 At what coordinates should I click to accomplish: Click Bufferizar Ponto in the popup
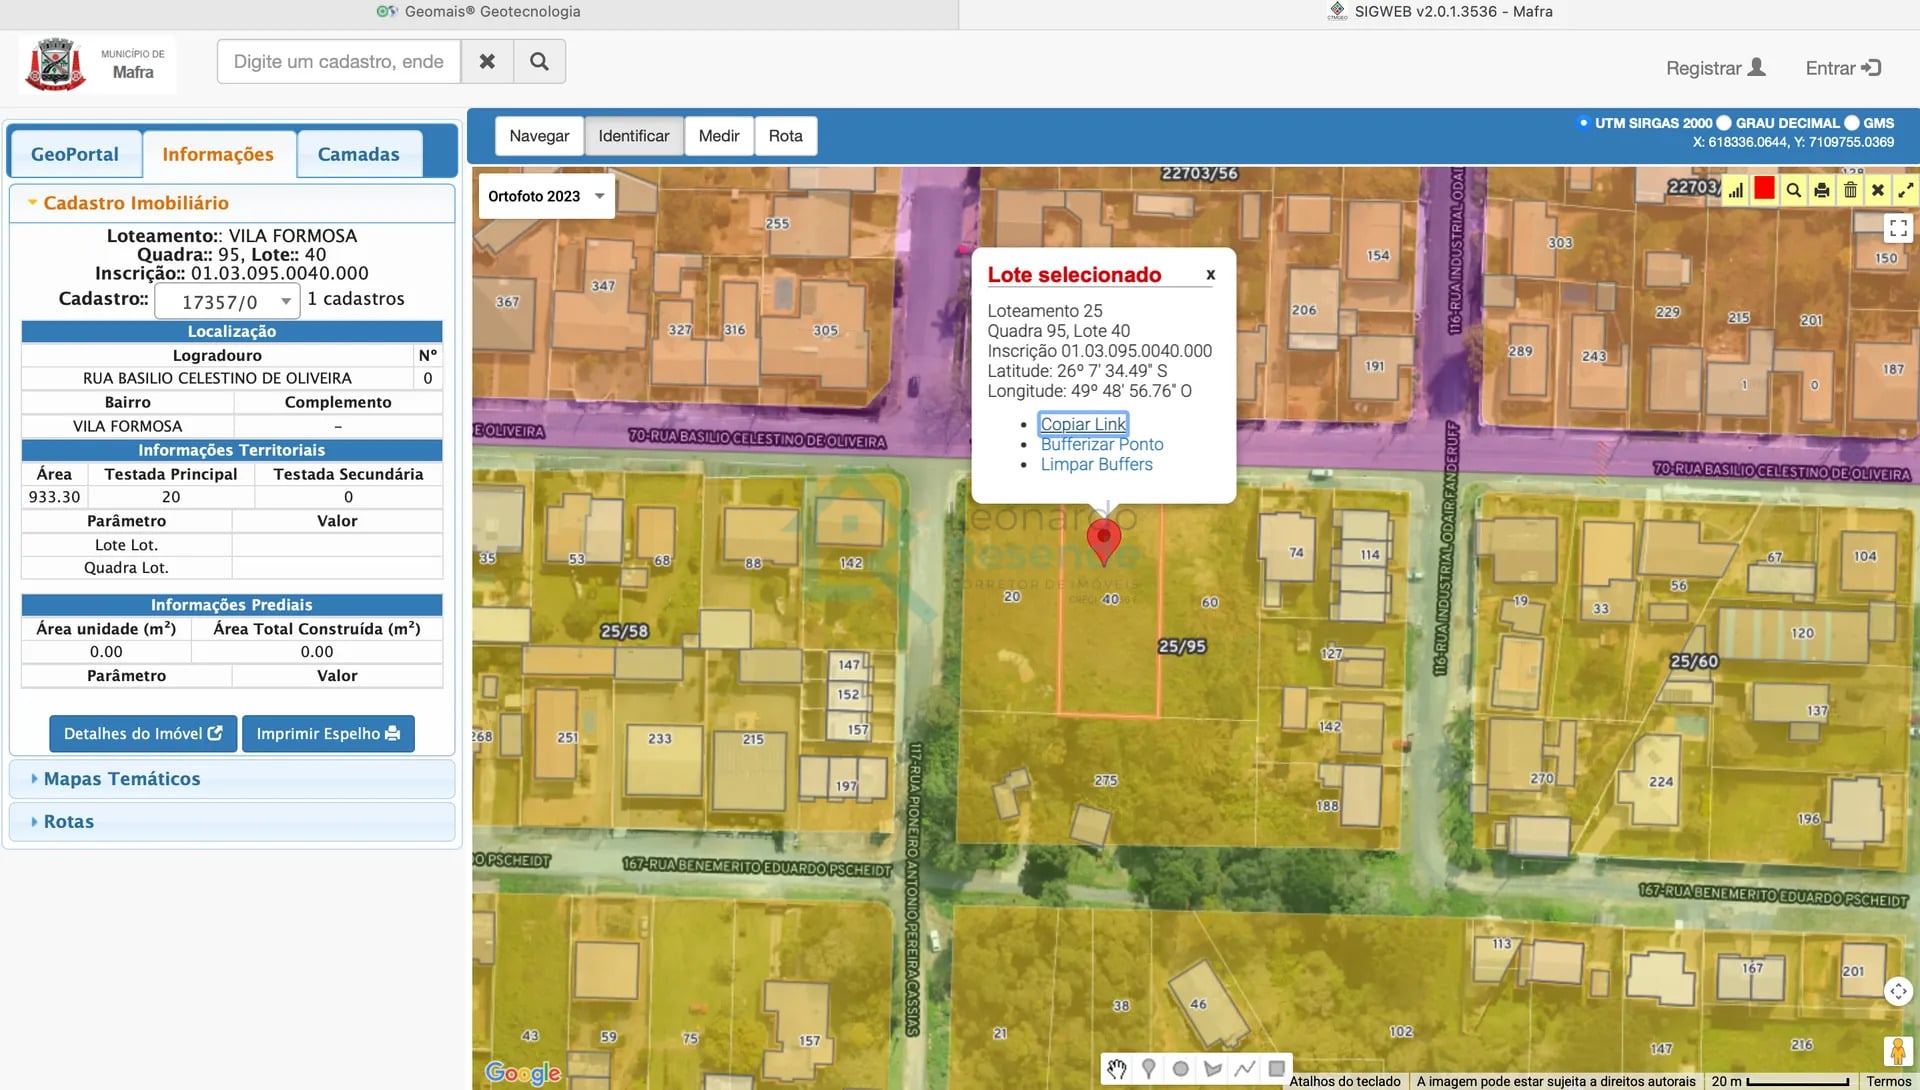coord(1102,444)
